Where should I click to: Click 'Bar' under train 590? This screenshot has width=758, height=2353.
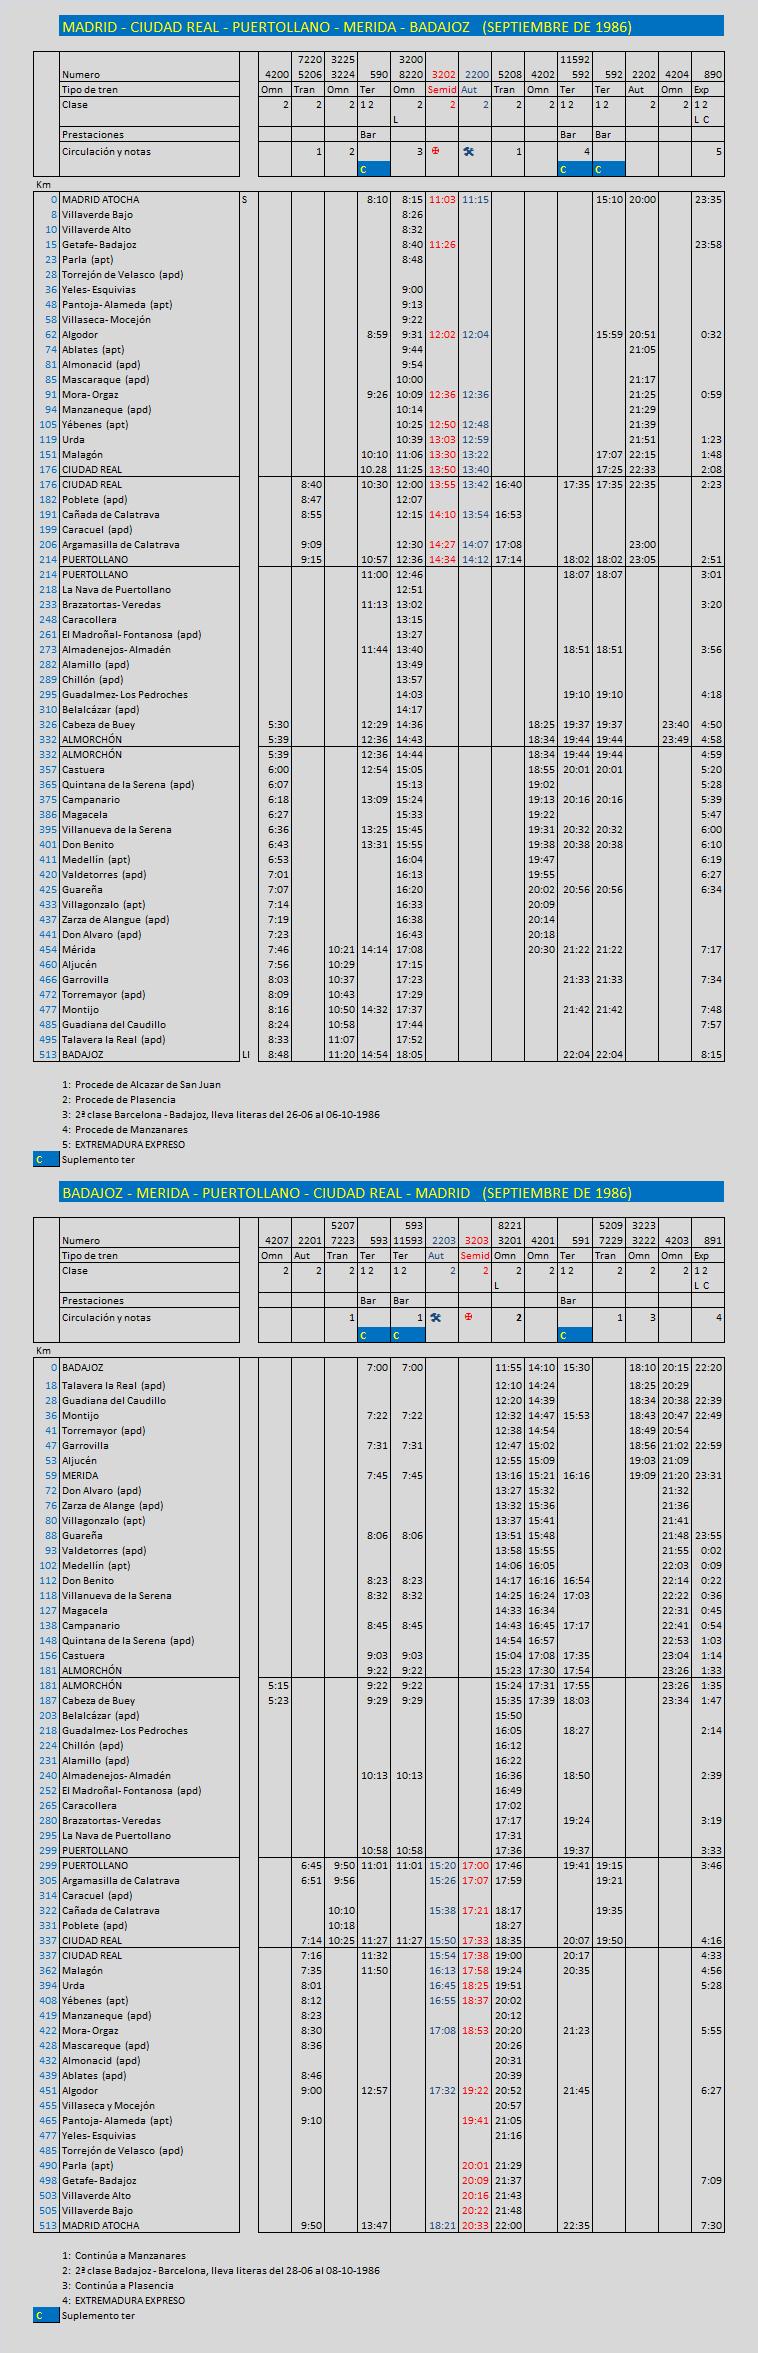[368, 134]
